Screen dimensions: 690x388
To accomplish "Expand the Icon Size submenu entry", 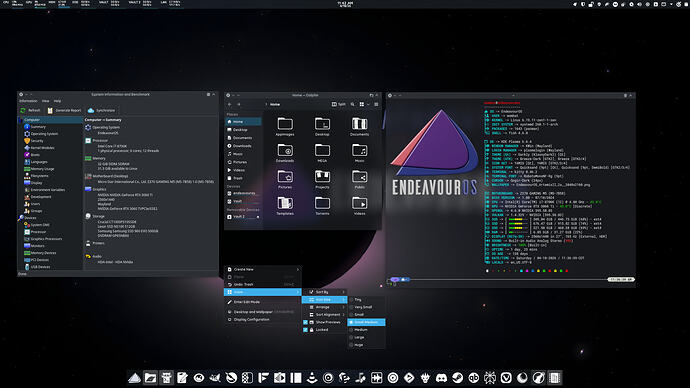I will tap(324, 300).
